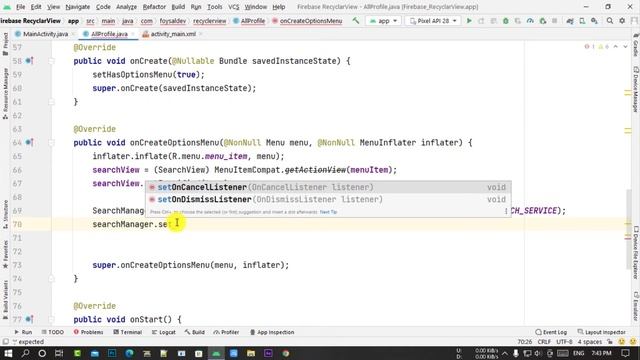Click the Next Tip link in popup
Image resolution: width=640 pixels, height=360 pixels.
328,212
